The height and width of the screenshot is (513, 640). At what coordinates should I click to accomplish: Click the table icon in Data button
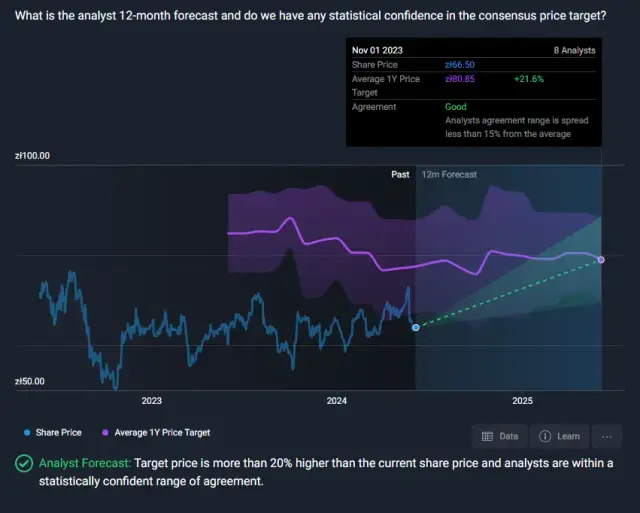(487, 436)
